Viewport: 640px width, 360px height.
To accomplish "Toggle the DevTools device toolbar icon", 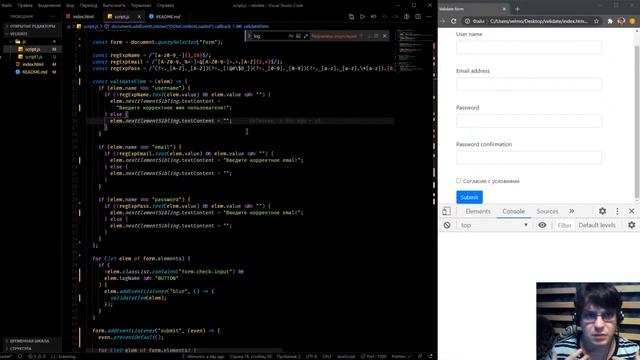I will [x=446, y=211].
